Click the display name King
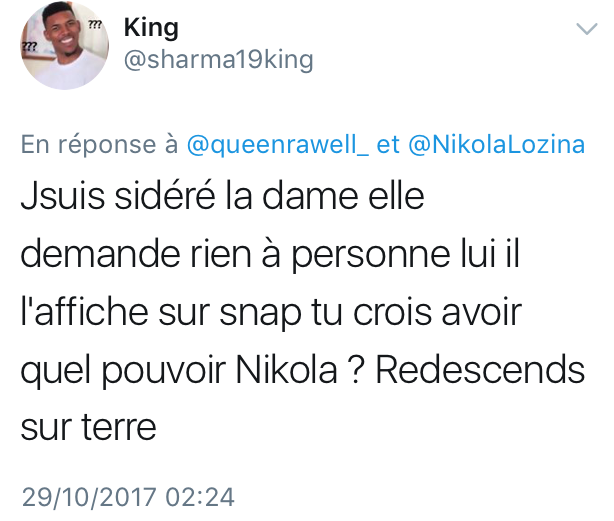The image size is (614, 521). pyautogui.click(x=151, y=29)
